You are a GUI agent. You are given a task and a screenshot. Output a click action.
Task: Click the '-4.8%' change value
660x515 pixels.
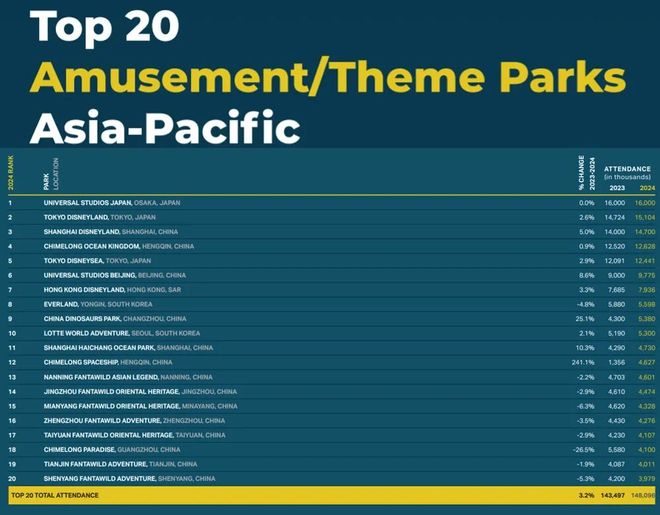coord(585,304)
